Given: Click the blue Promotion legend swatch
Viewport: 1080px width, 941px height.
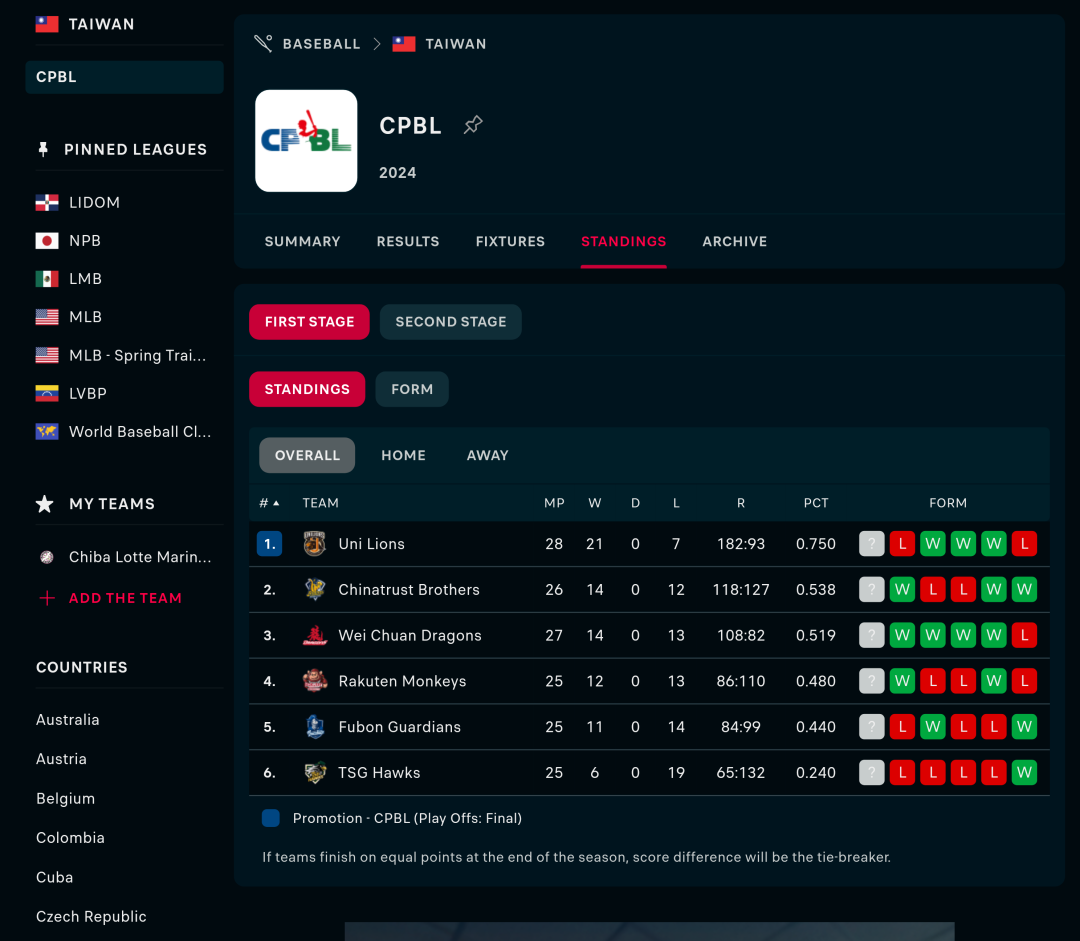Looking at the screenshot, I should tap(271, 818).
